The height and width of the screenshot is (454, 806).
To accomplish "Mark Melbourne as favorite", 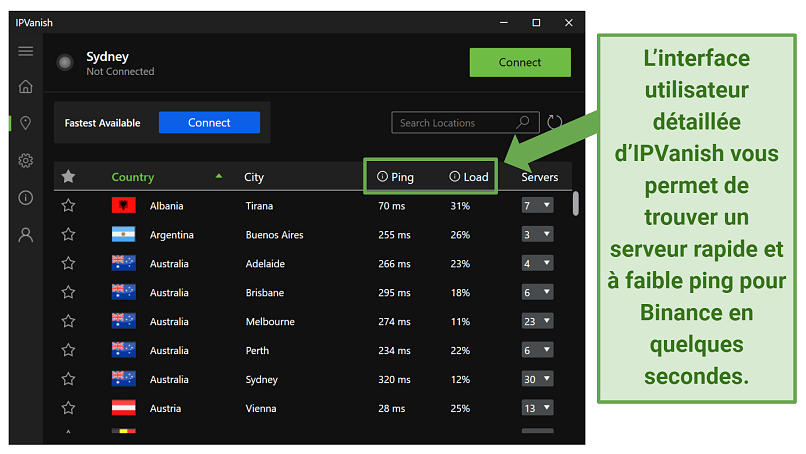I will (x=68, y=321).
